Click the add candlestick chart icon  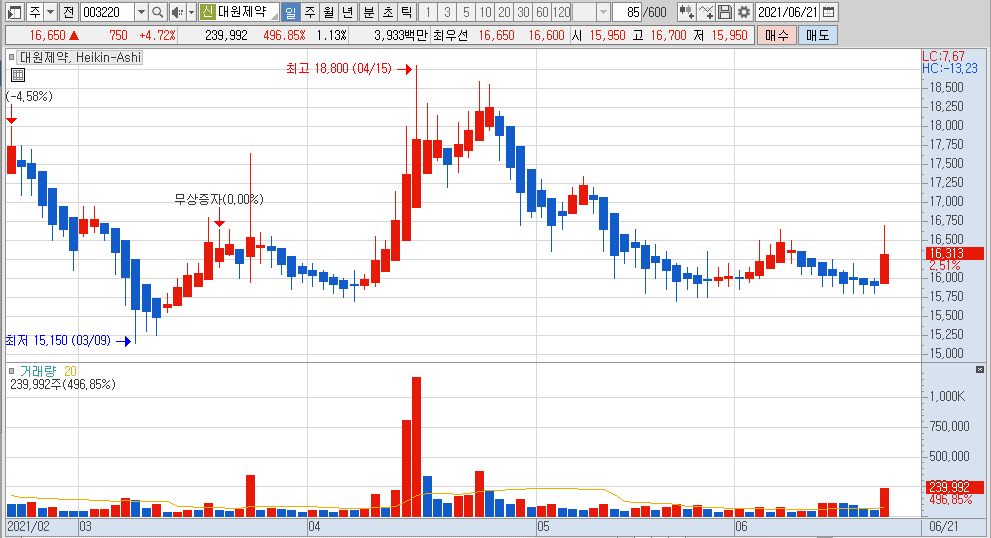(686, 11)
